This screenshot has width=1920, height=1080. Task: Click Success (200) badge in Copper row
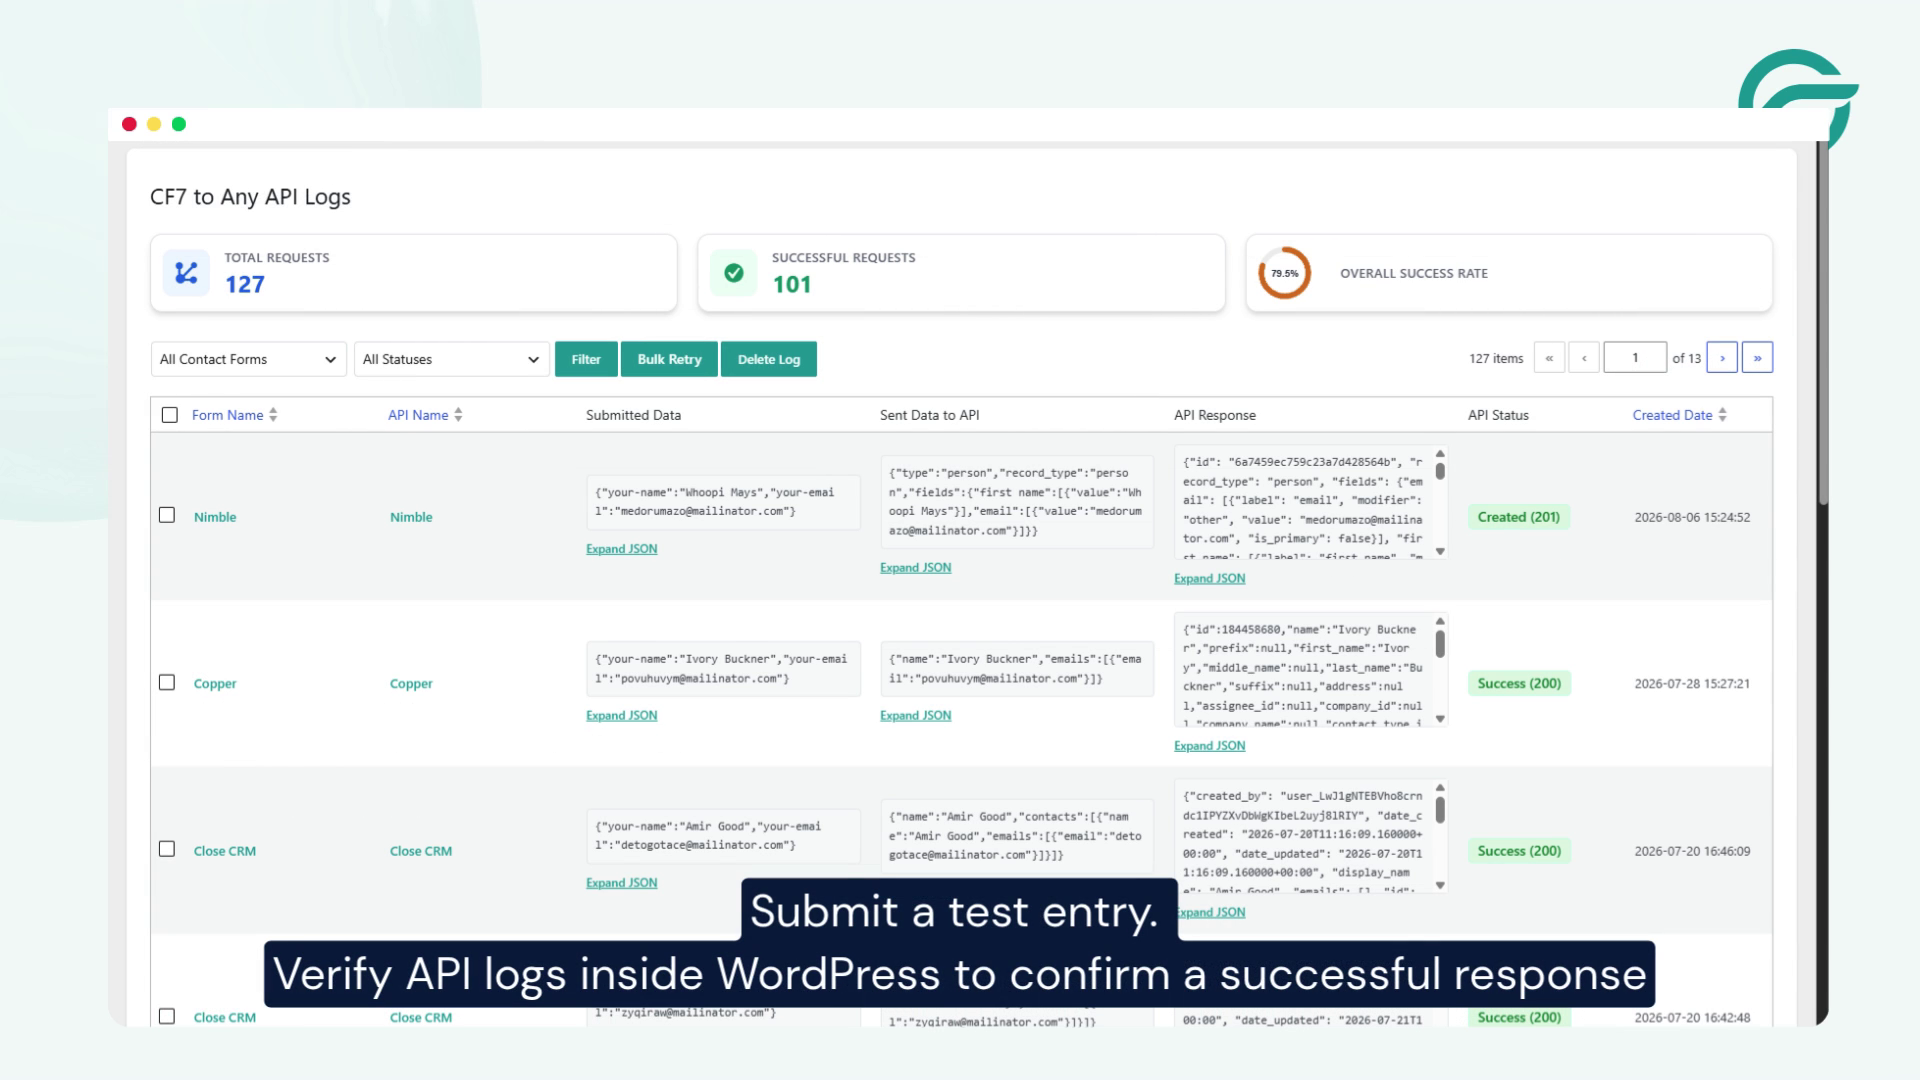click(1518, 684)
